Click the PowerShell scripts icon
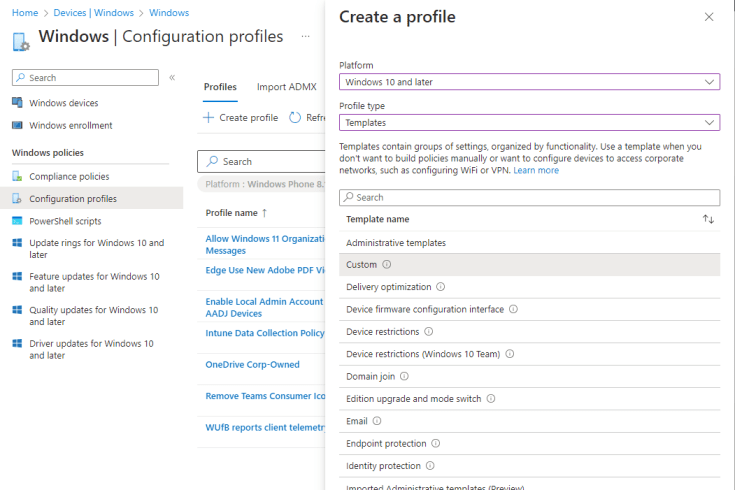The width and height of the screenshot is (735, 490). pos(17,221)
